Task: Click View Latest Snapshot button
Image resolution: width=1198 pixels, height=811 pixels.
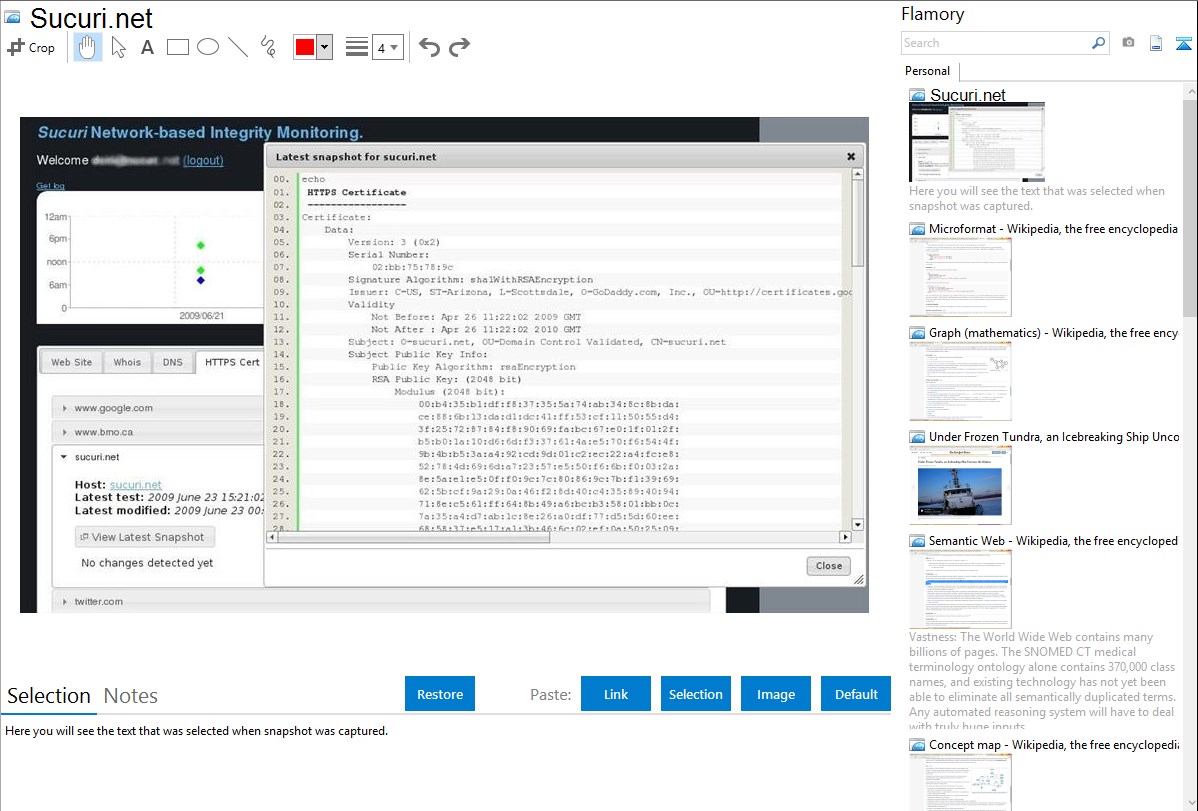Action: point(145,537)
